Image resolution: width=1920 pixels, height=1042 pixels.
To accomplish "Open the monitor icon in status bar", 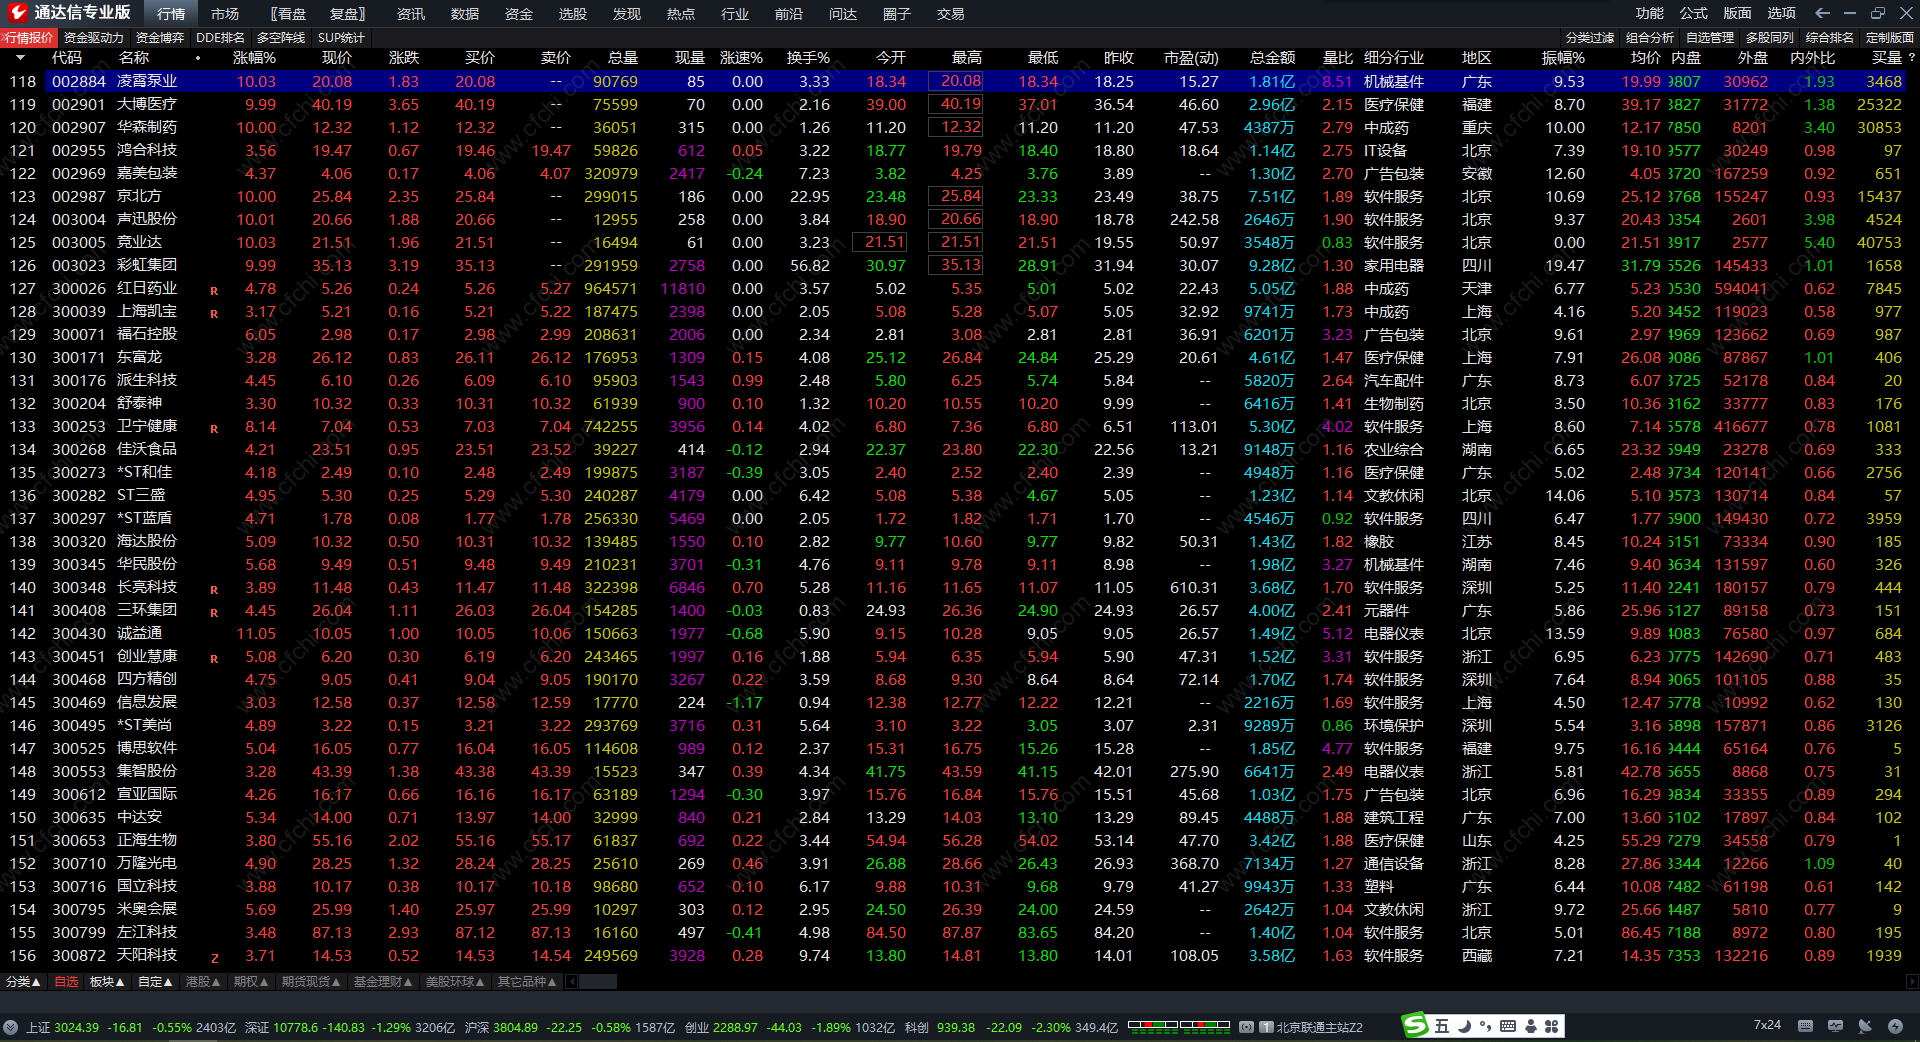I will pyautogui.click(x=1835, y=1026).
